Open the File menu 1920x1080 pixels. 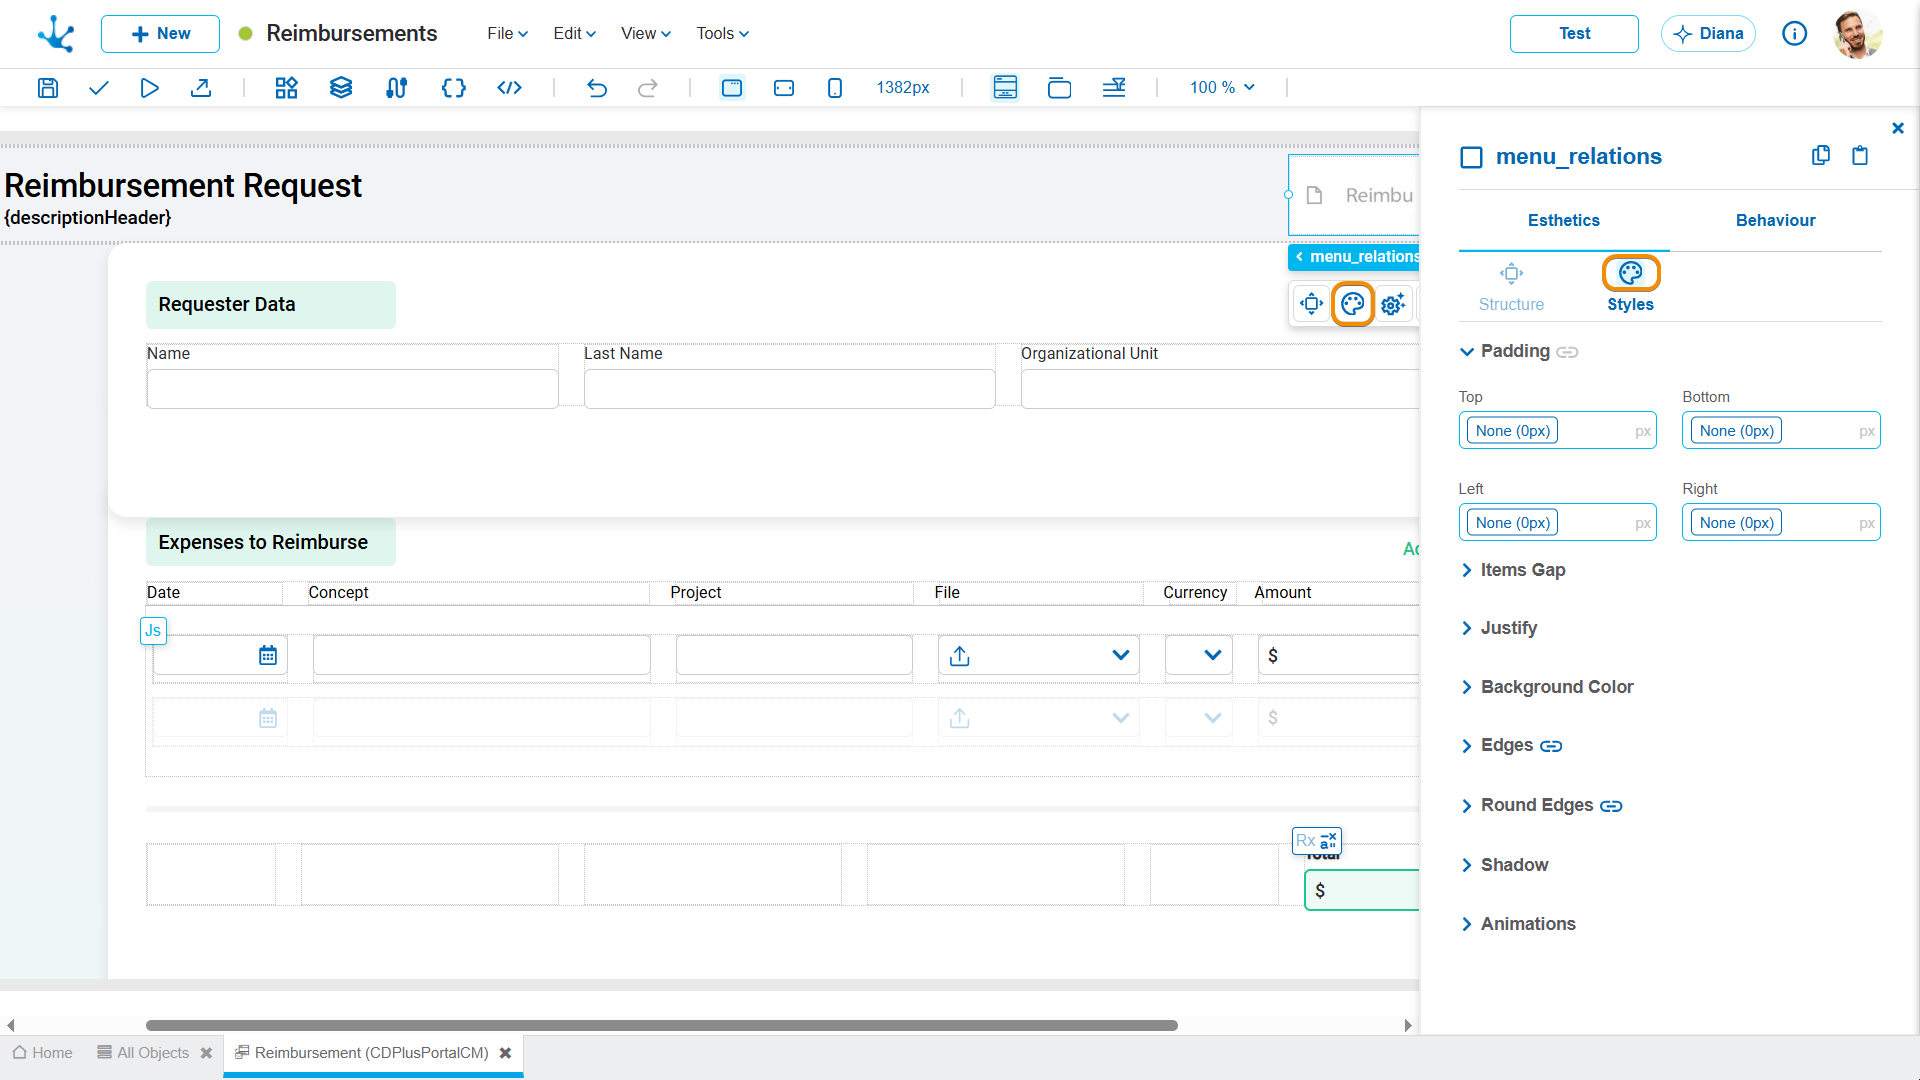pyautogui.click(x=507, y=34)
